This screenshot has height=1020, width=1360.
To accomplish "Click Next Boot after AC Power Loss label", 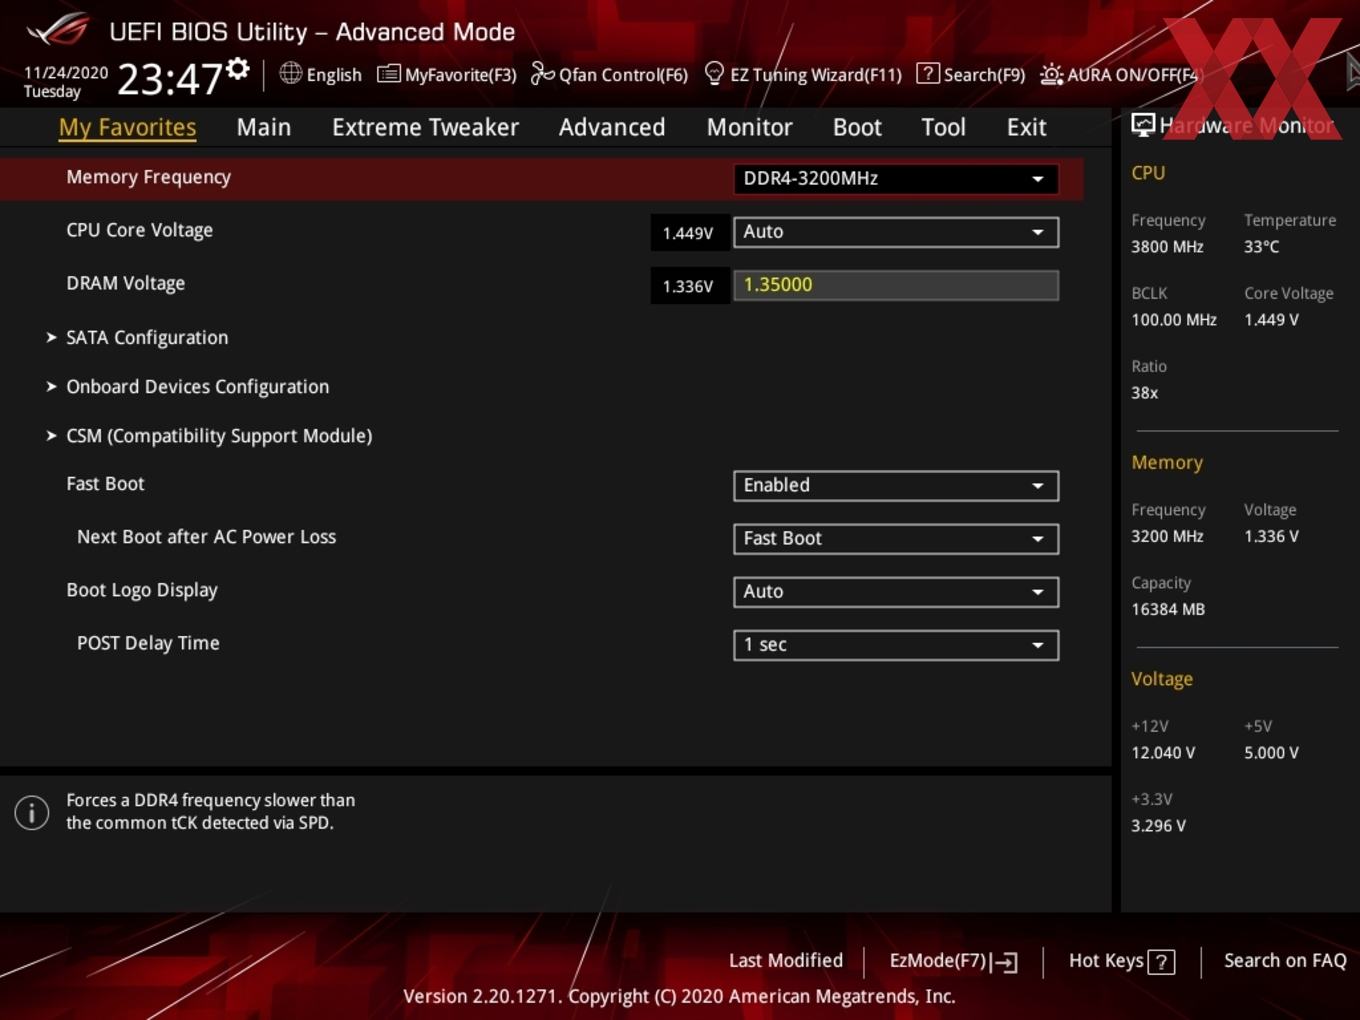I will pyautogui.click(x=206, y=537).
